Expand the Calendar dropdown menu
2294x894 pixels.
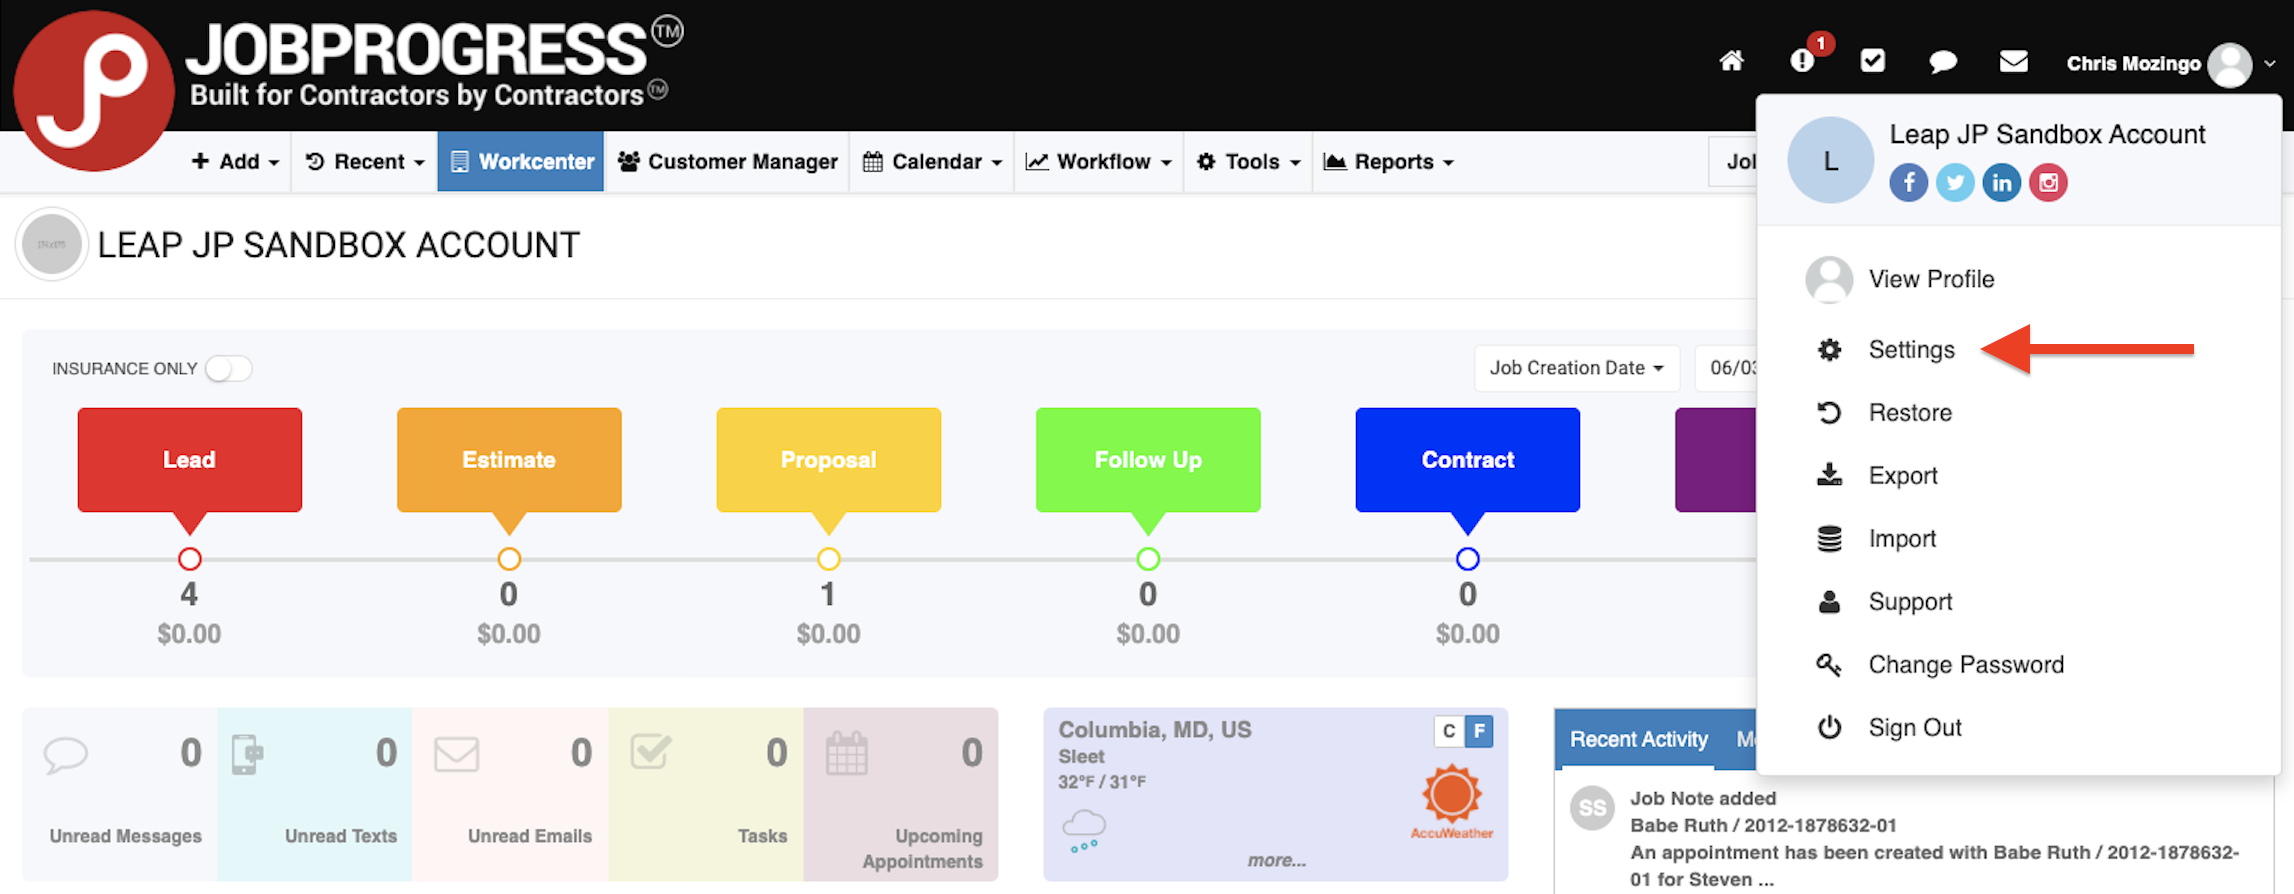(932, 162)
